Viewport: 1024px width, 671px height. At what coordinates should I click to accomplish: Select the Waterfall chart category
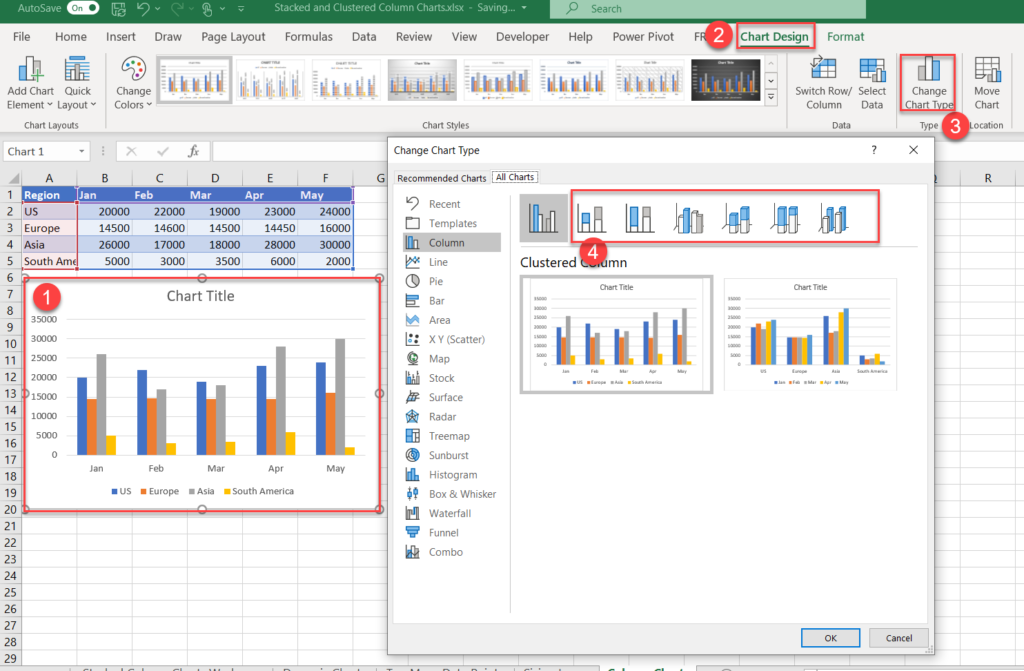(x=450, y=513)
